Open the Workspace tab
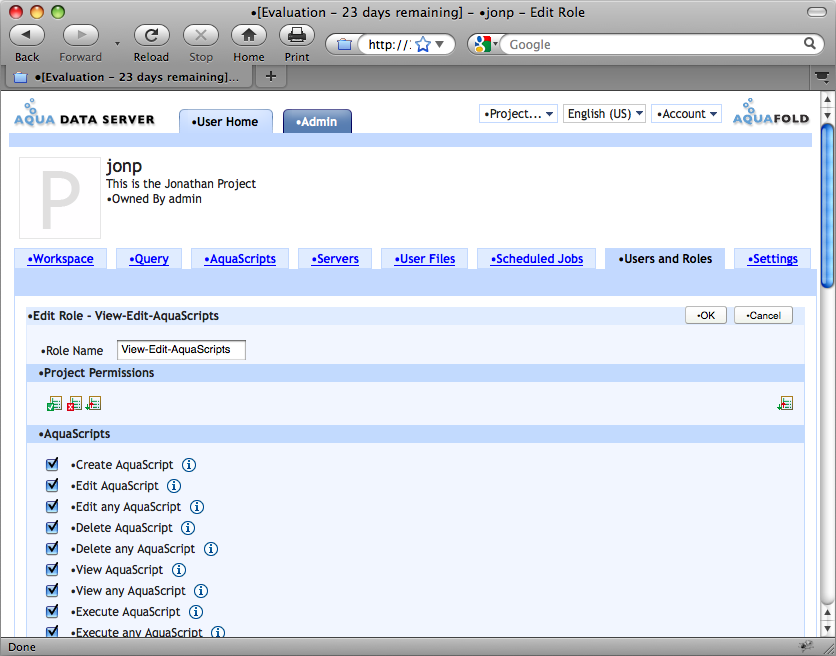This screenshot has height=656, width=836. 61,259
